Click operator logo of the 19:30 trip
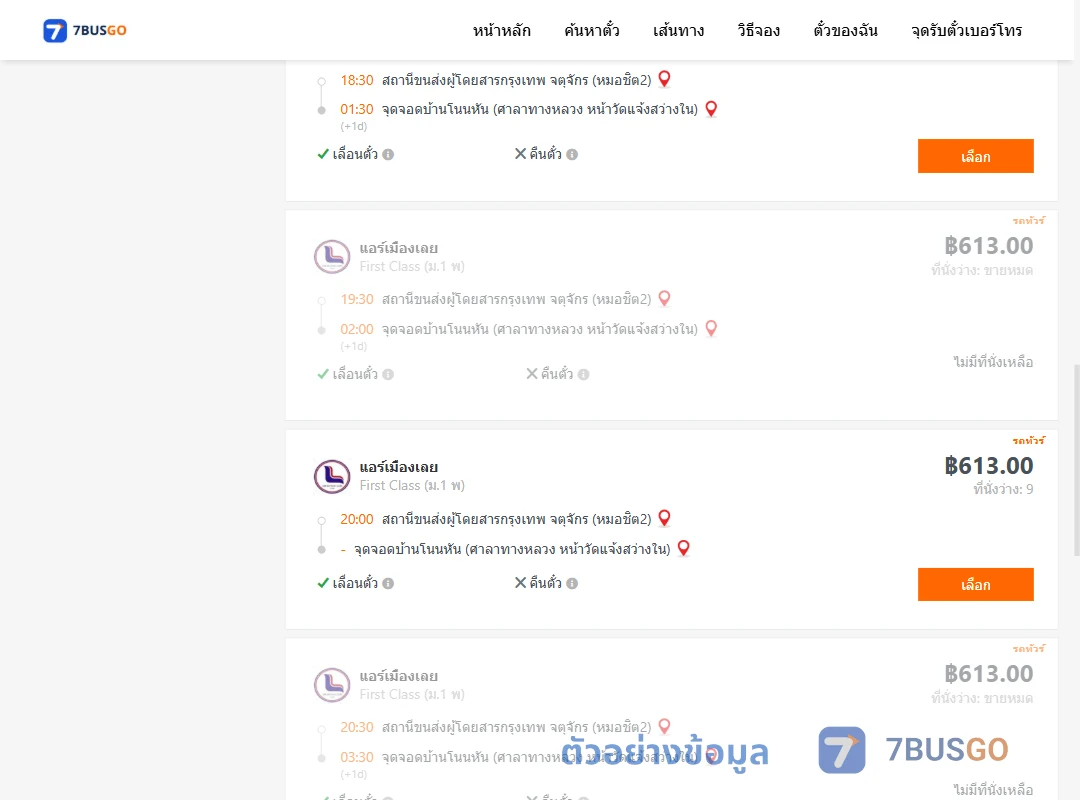 tap(332, 256)
